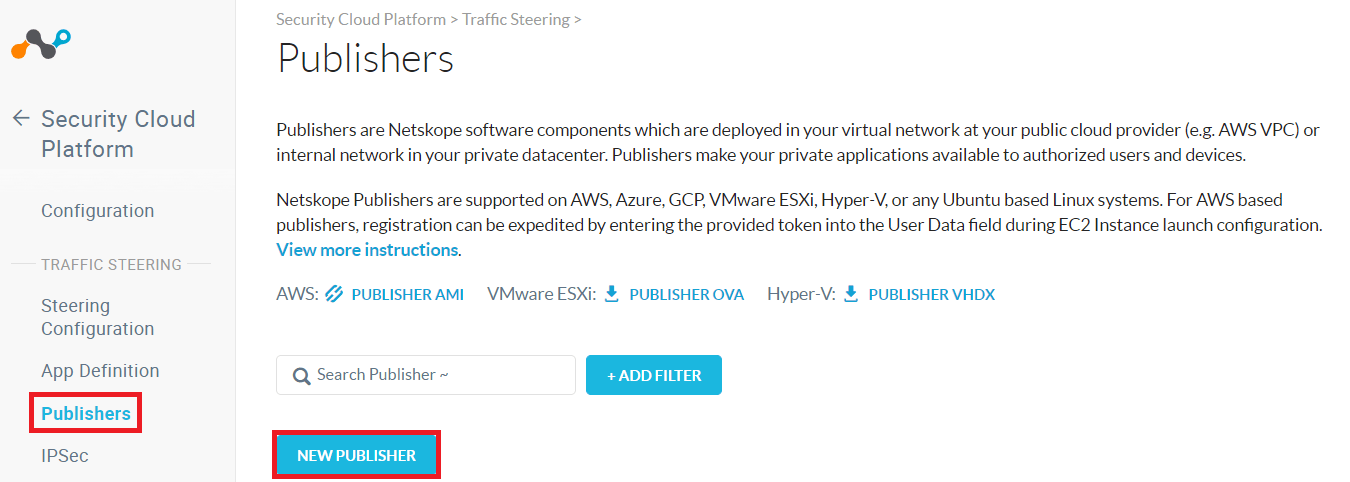This screenshot has height=482, width=1350.
Task: Click the Hyper-V VHDX download icon
Action: click(x=851, y=294)
